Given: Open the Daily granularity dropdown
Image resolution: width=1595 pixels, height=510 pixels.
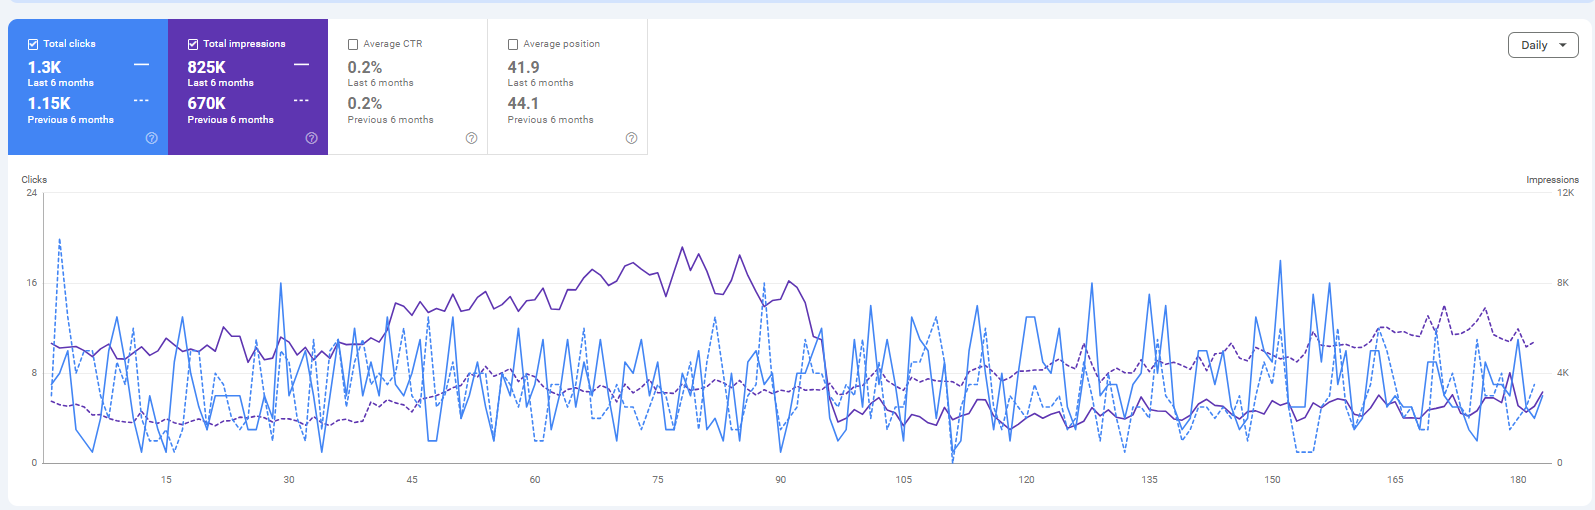Looking at the screenshot, I should point(1542,45).
